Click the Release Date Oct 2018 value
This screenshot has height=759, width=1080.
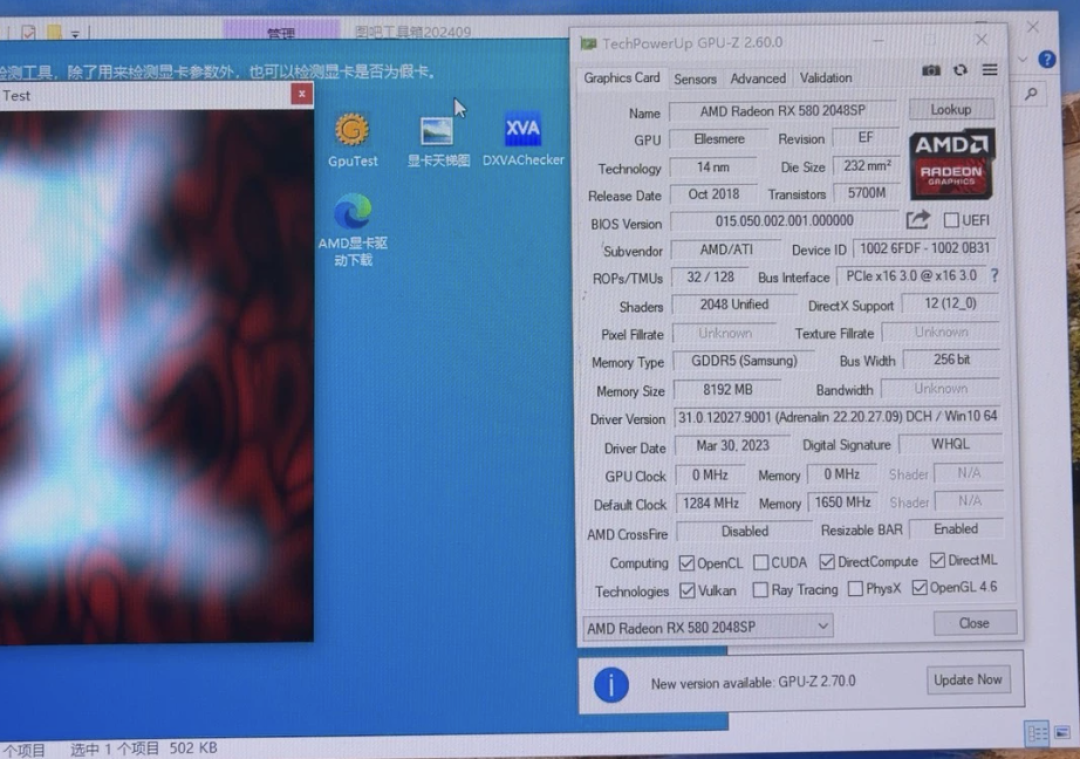(713, 194)
